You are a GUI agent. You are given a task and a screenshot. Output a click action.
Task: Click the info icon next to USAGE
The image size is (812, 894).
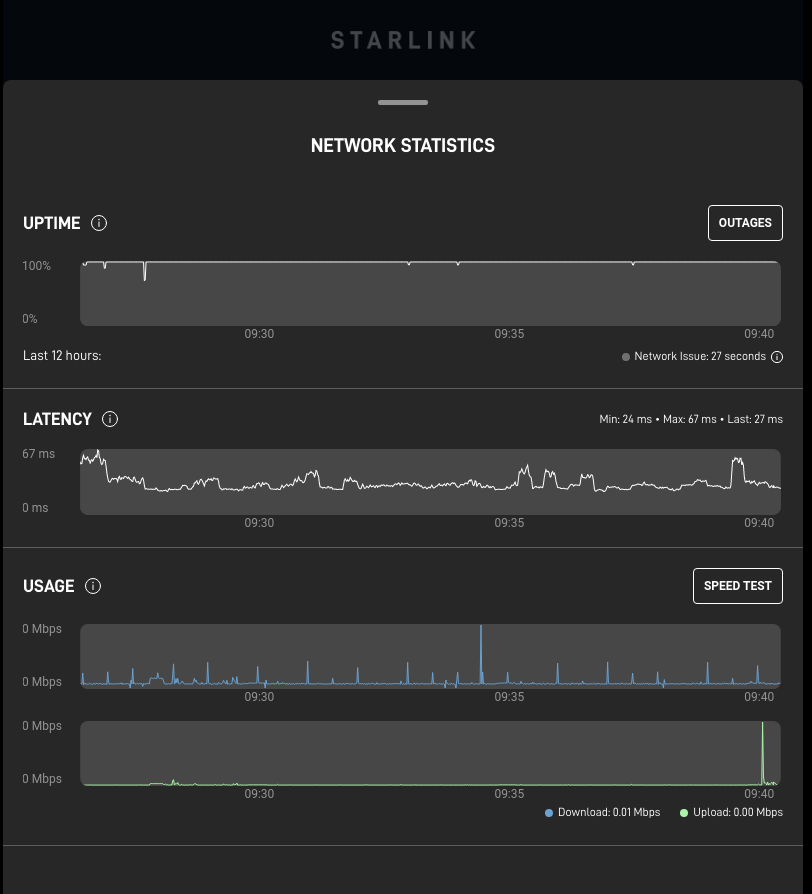tap(93, 586)
